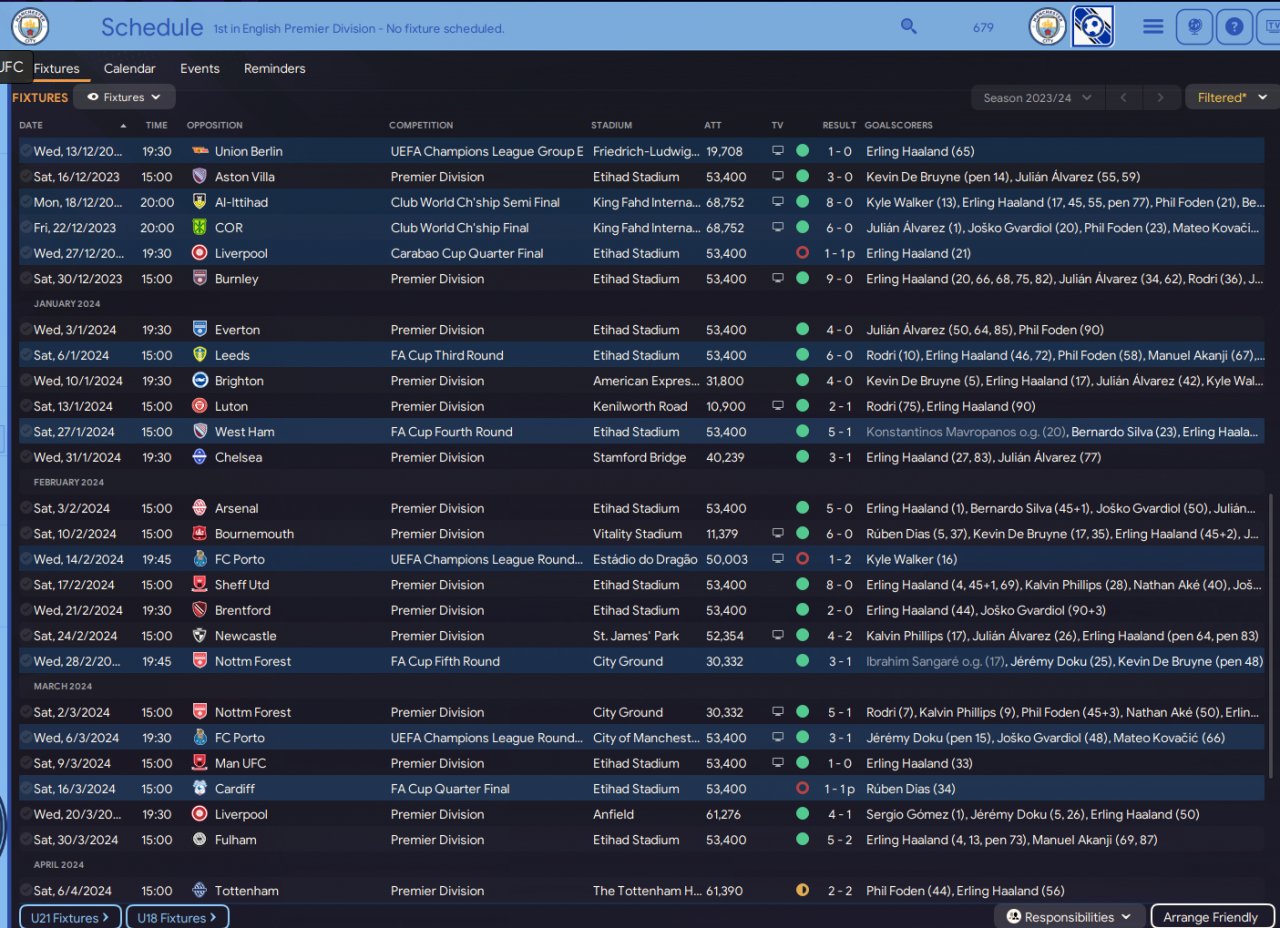Toggle the check circle on the Burnley row
1280x928 pixels.
point(25,279)
